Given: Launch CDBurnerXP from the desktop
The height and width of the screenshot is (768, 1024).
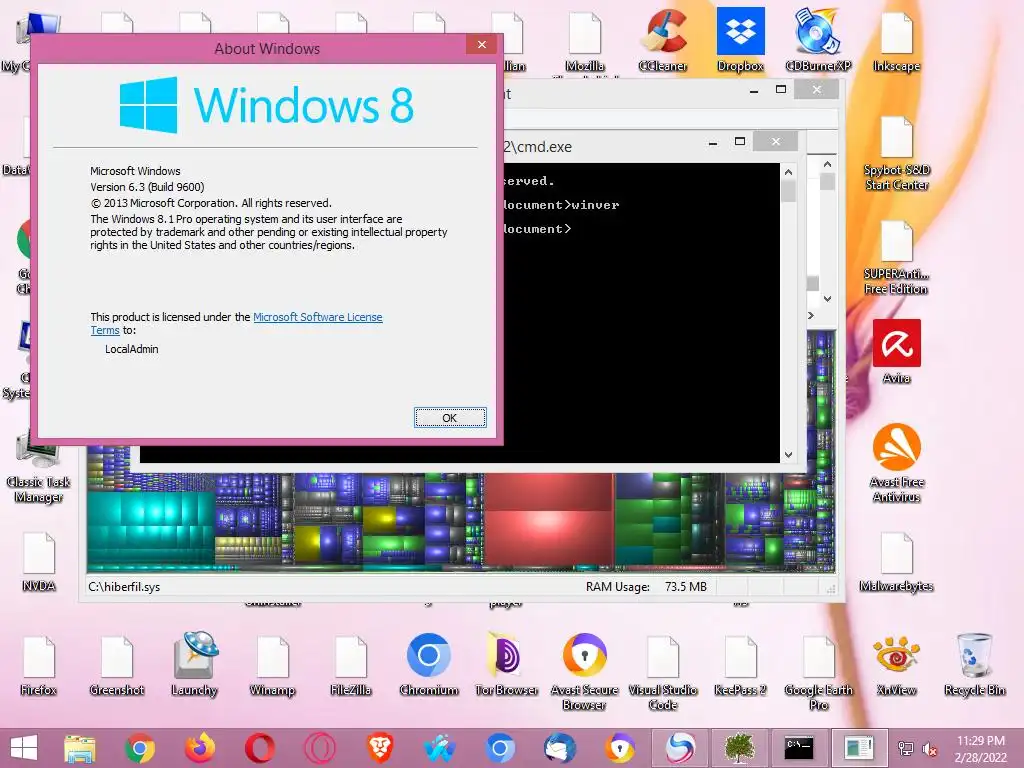Looking at the screenshot, I should (x=818, y=40).
